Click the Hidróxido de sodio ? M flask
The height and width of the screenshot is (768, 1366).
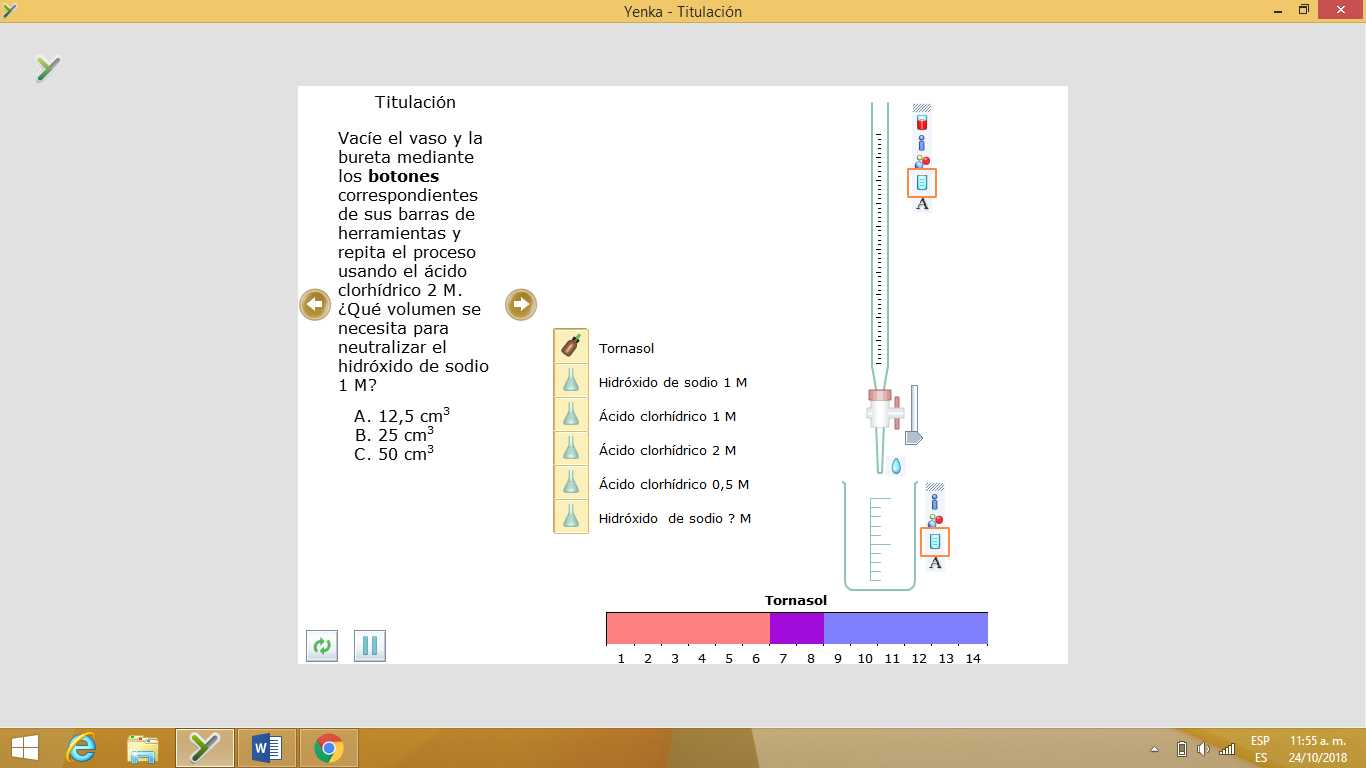tap(571, 517)
